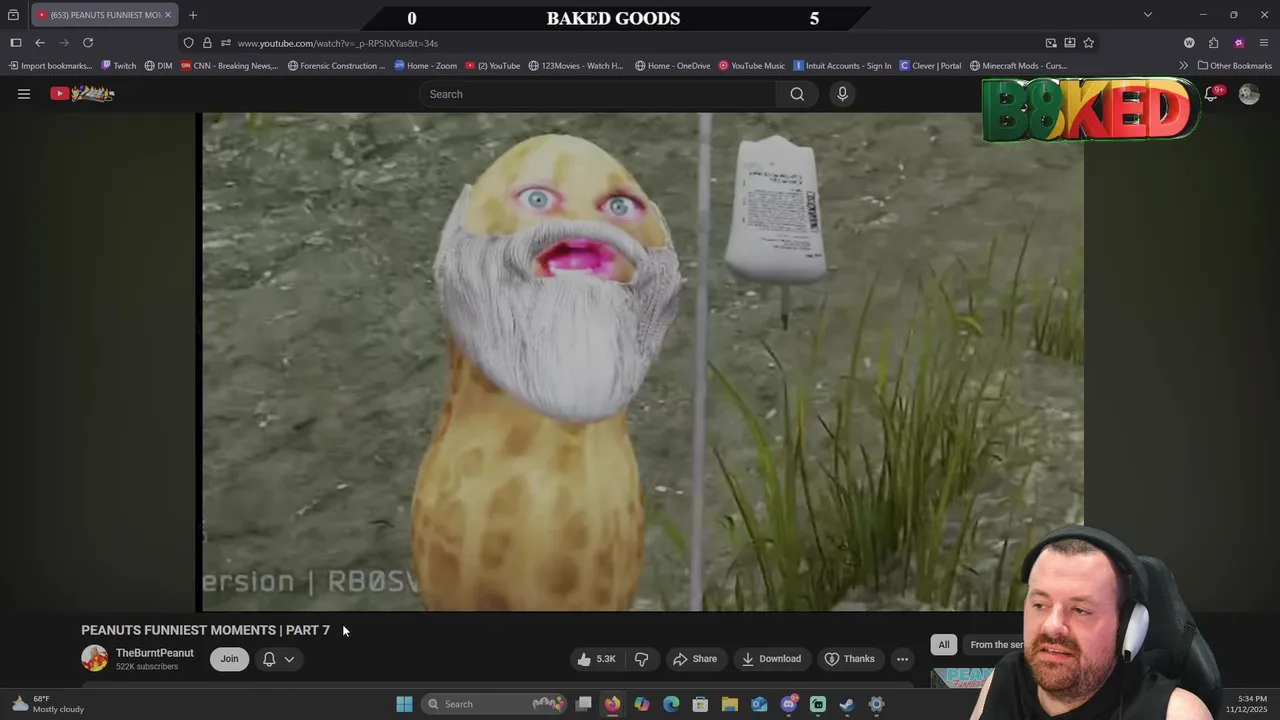Open File Explorer from the taskbar
Image resolution: width=1280 pixels, height=720 pixels.
click(x=730, y=704)
